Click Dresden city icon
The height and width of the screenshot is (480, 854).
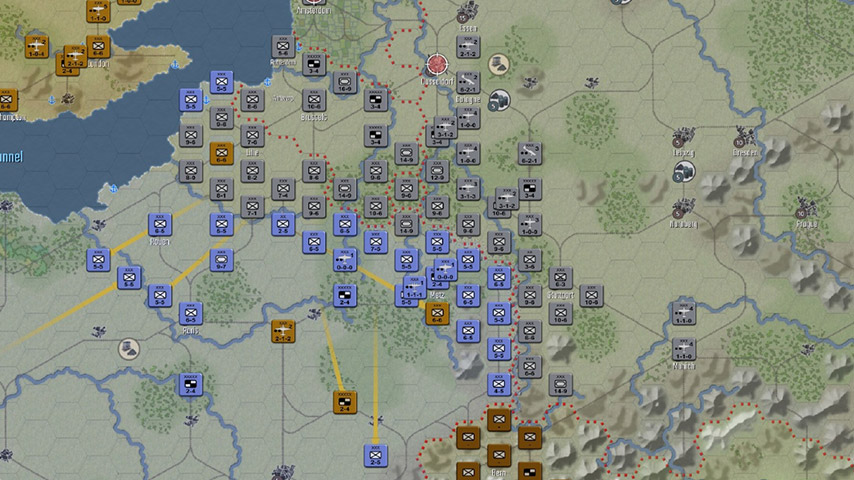coord(745,137)
